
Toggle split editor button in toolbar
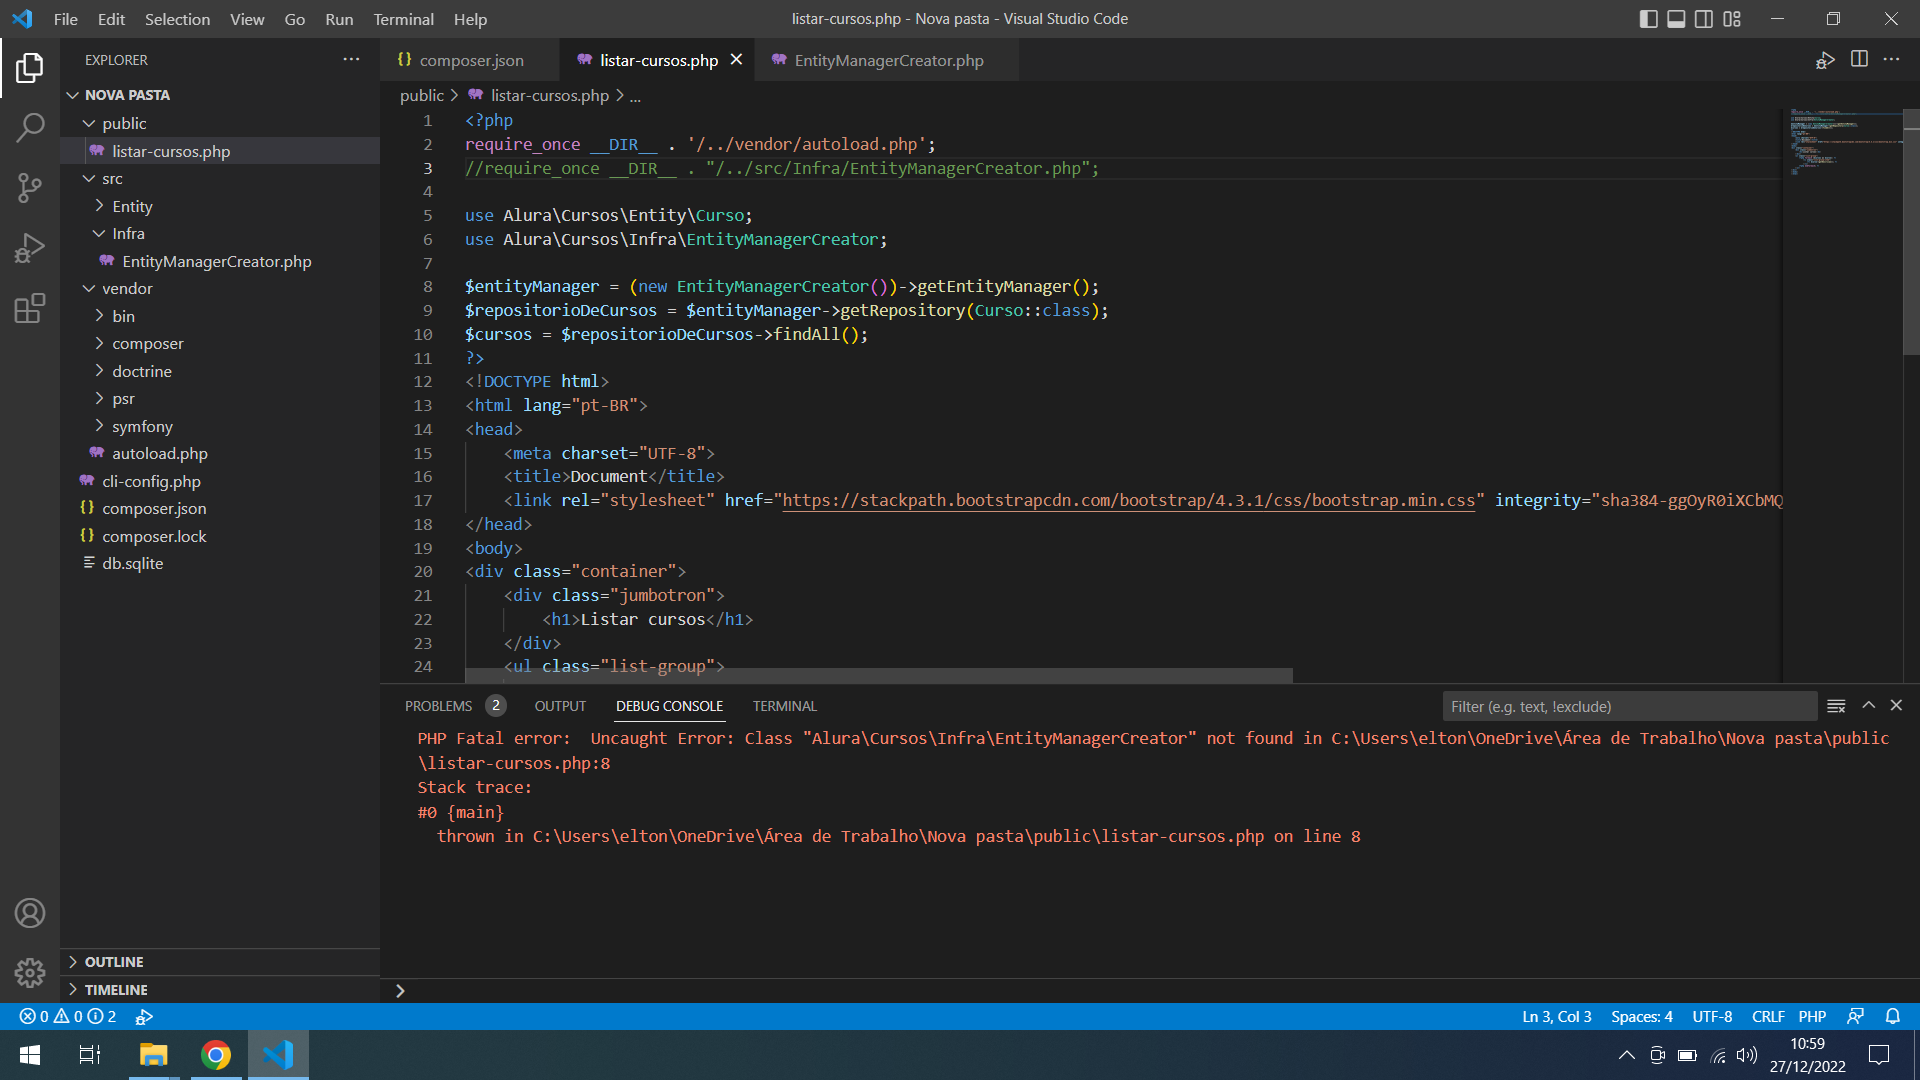1859,59
